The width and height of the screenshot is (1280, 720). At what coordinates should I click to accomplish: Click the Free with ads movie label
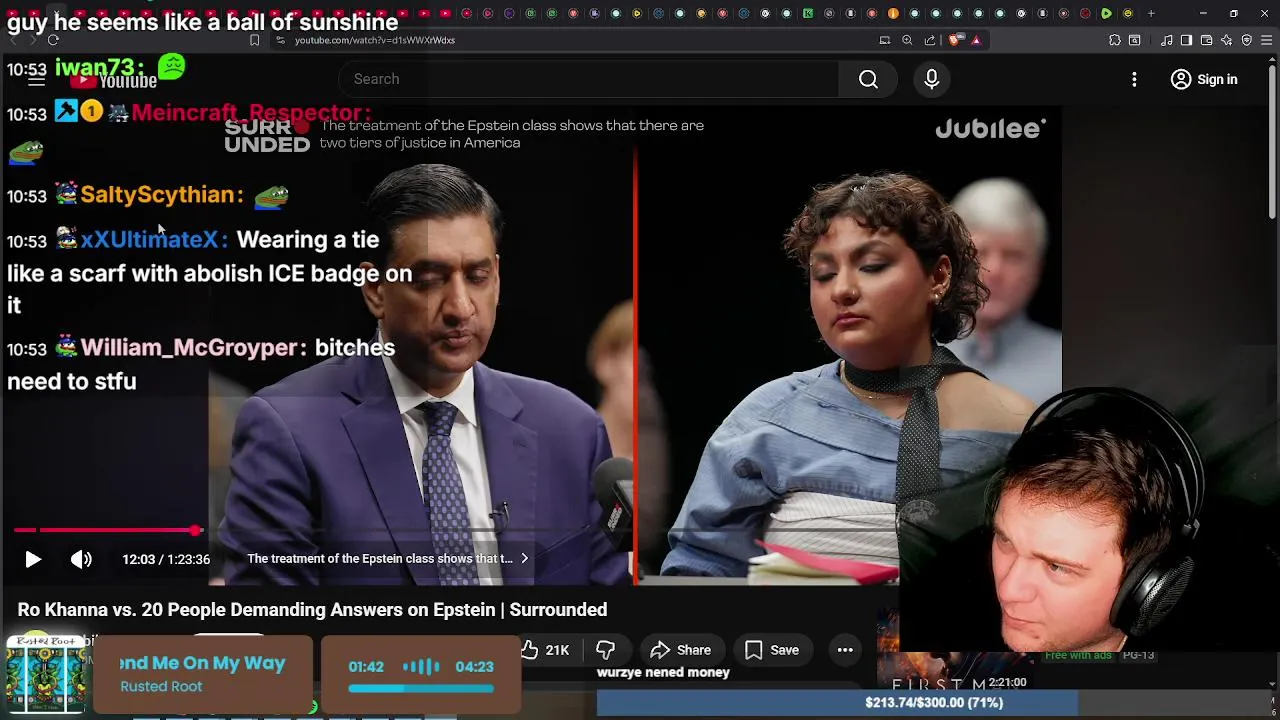click(1078, 655)
